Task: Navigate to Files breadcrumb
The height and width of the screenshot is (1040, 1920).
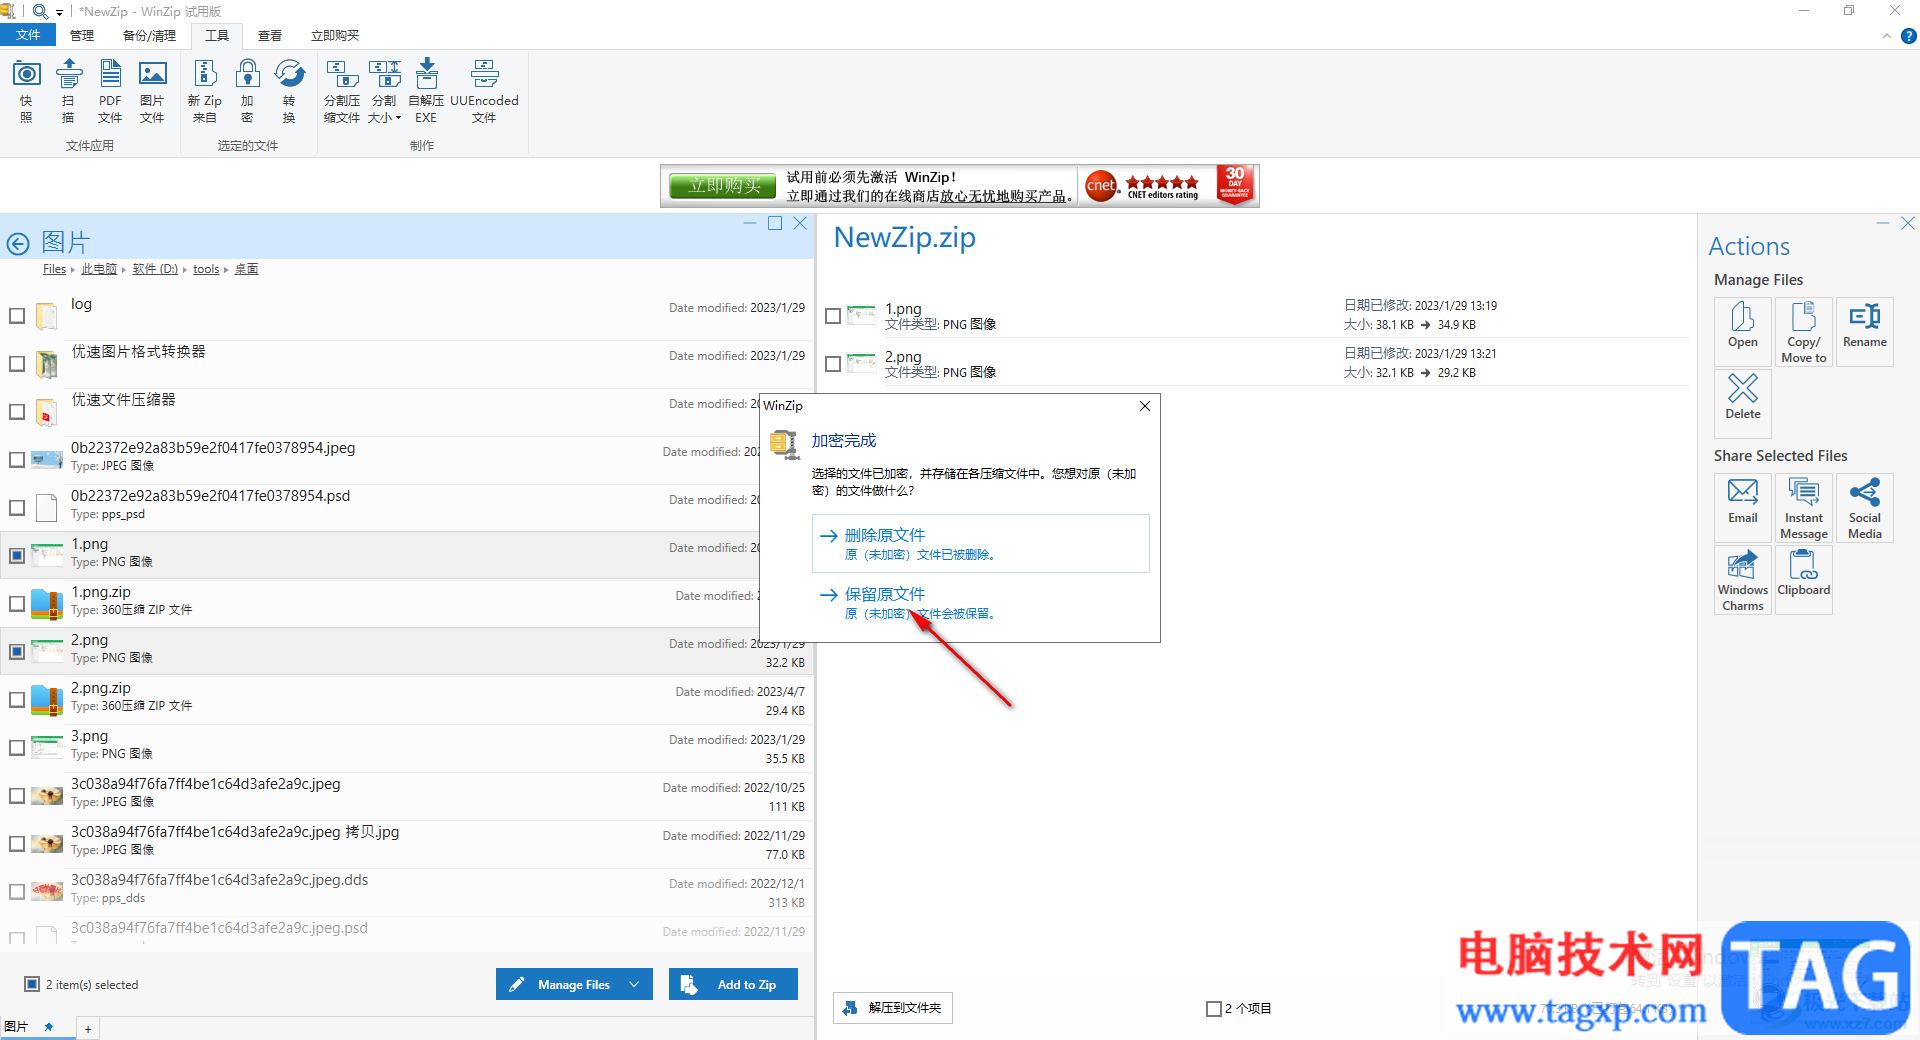Action: (x=54, y=269)
